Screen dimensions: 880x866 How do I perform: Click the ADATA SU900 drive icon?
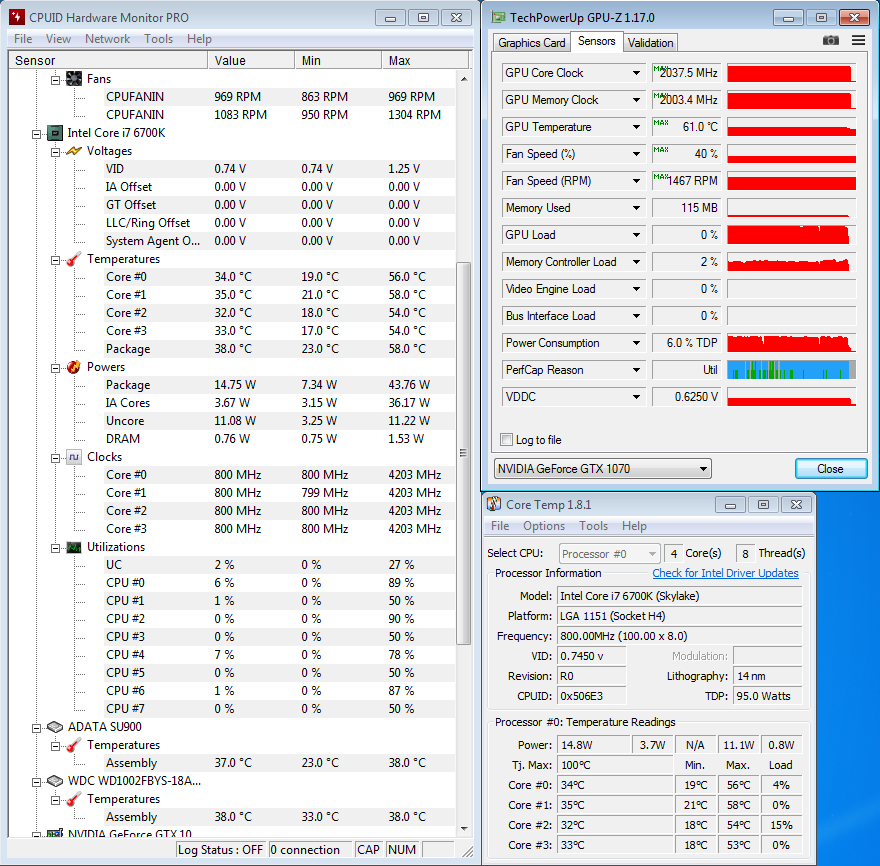(54, 727)
